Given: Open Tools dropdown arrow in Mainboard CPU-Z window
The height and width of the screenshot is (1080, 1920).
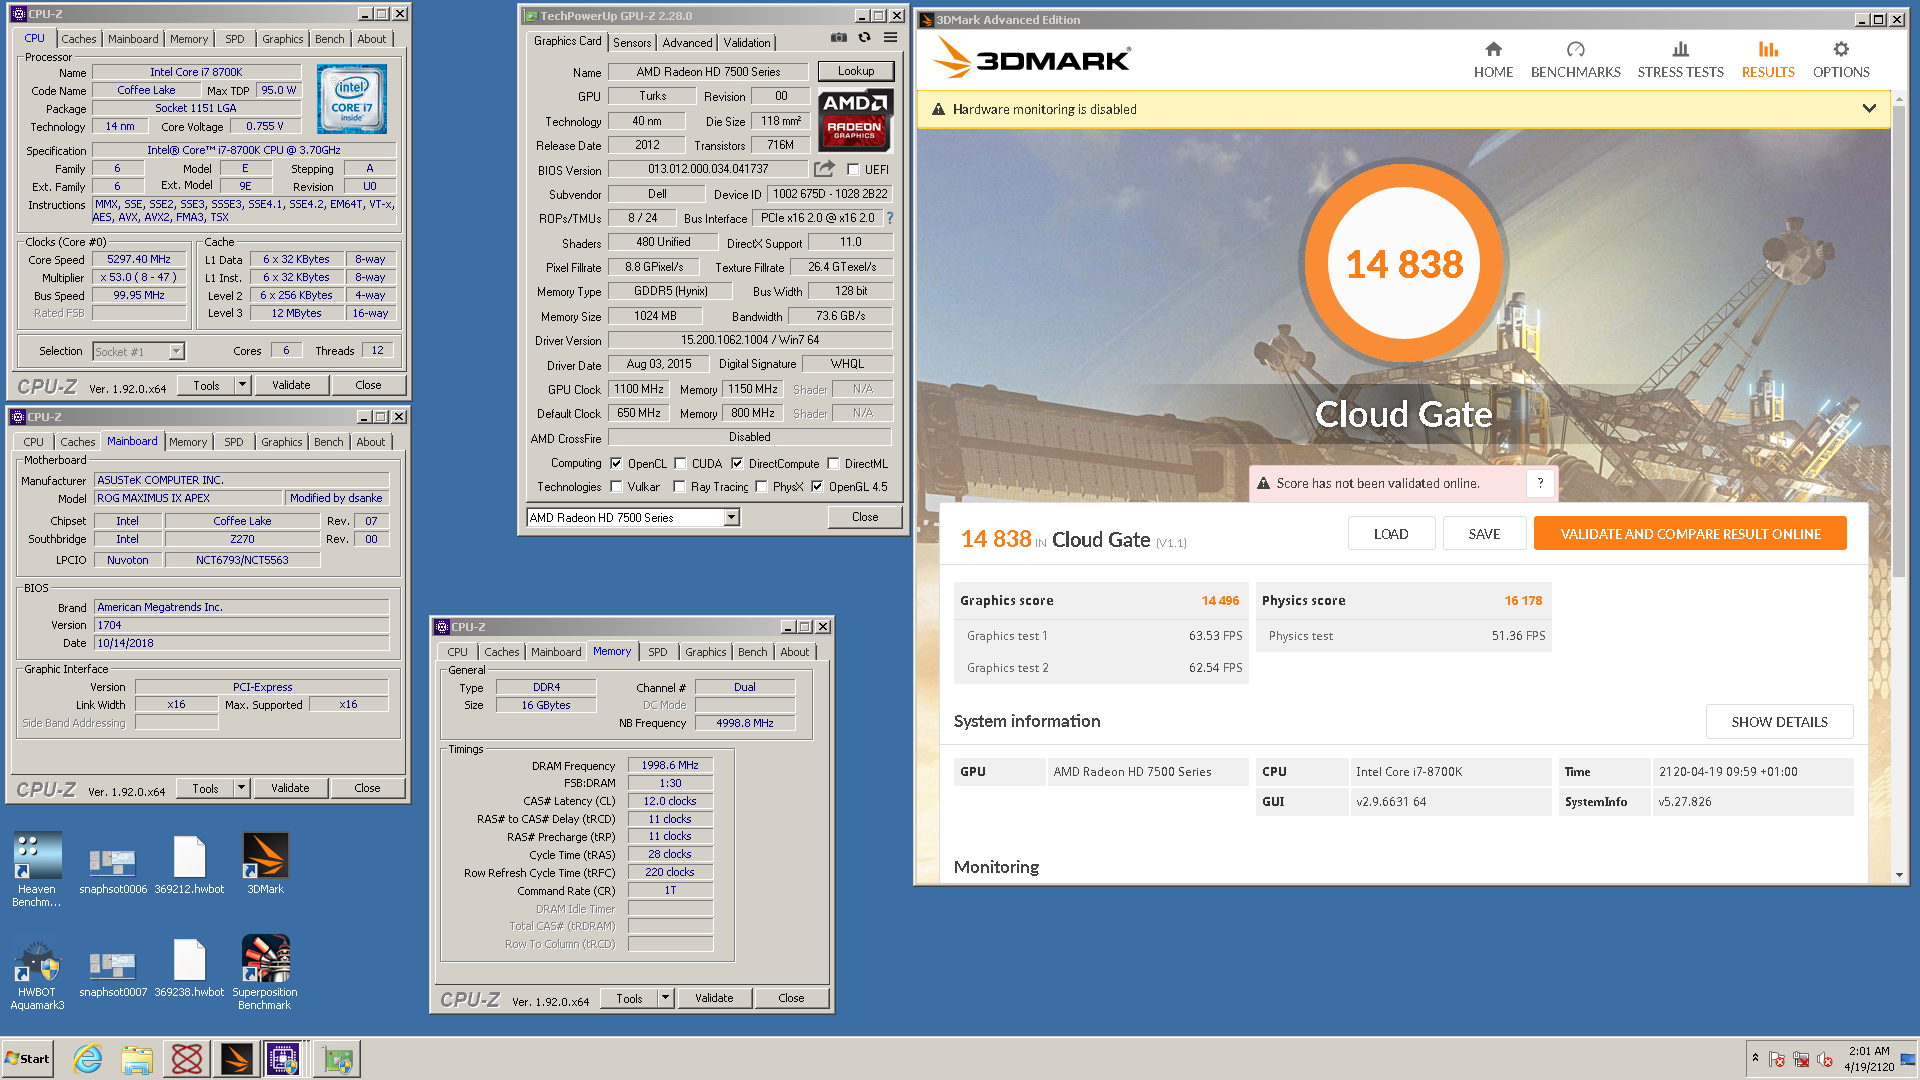Looking at the screenshot, I should [x=241, y=788].
